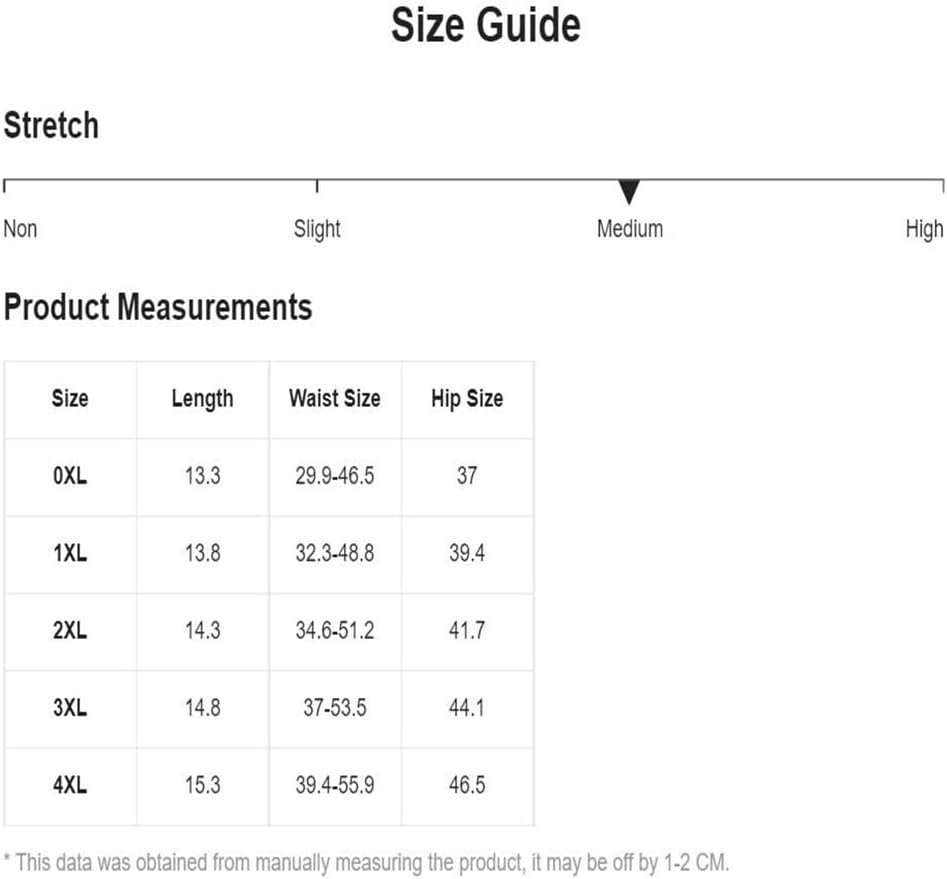Click the Medium stretch marker triangle
947x879 pixels.
click(x=629, y=192)
